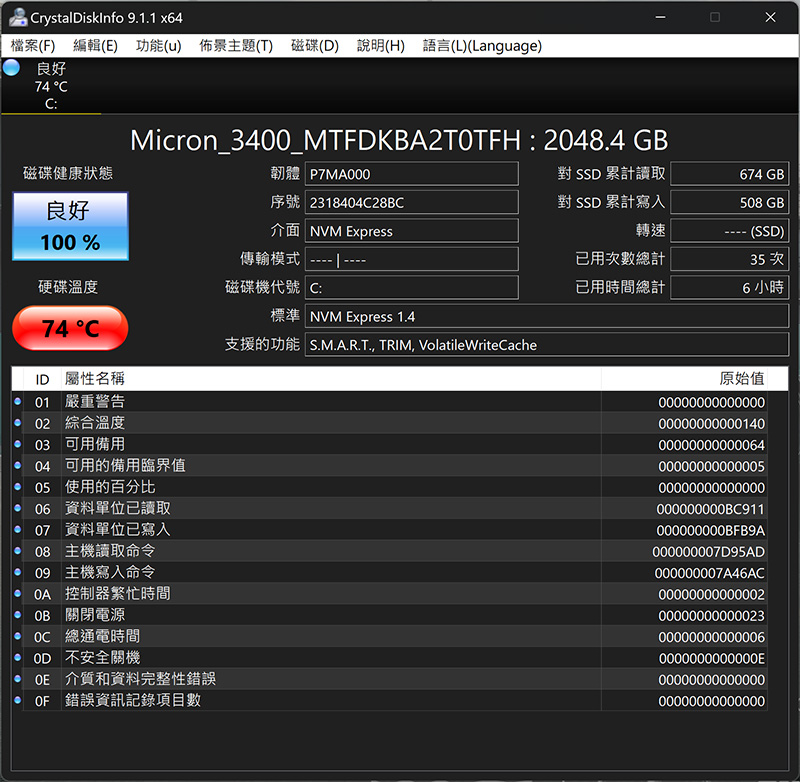The width and height of the screenshot is (800, 782).
Task: Click the power on hours value 6 小時
Action: [730, 288]
